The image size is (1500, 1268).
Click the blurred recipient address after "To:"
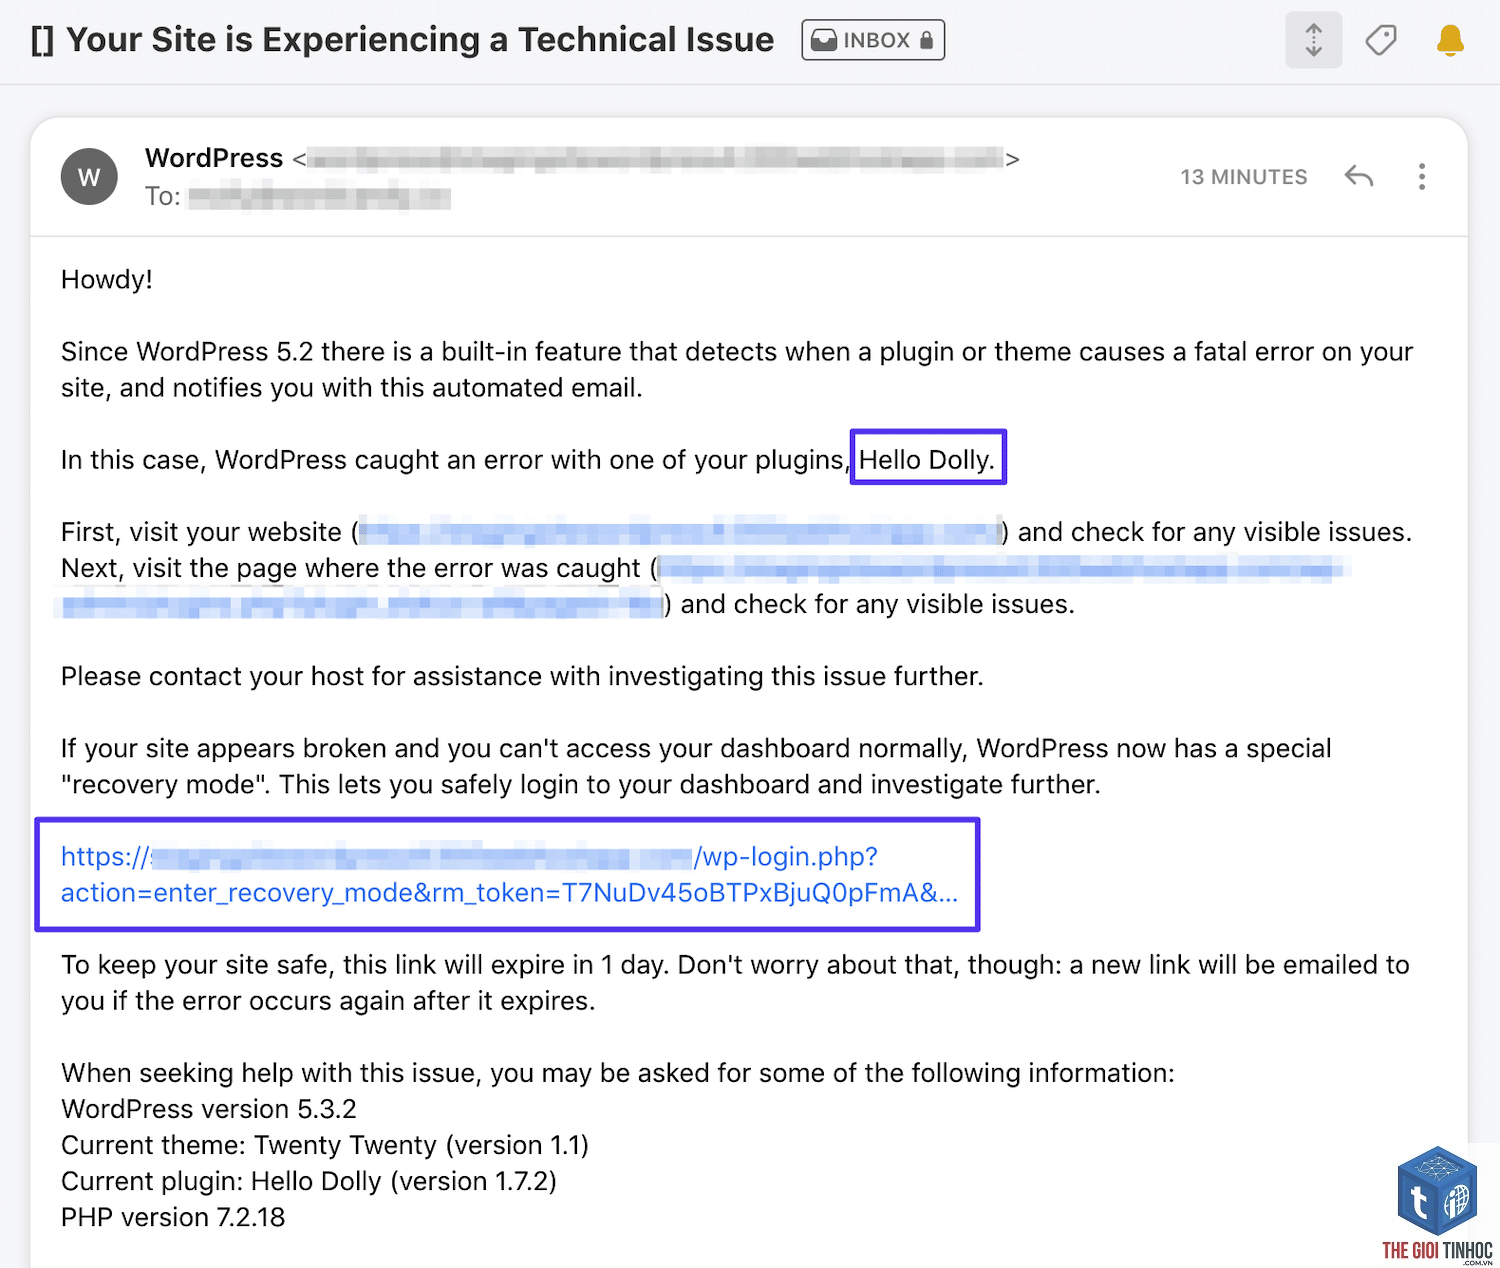pos(320,197)
